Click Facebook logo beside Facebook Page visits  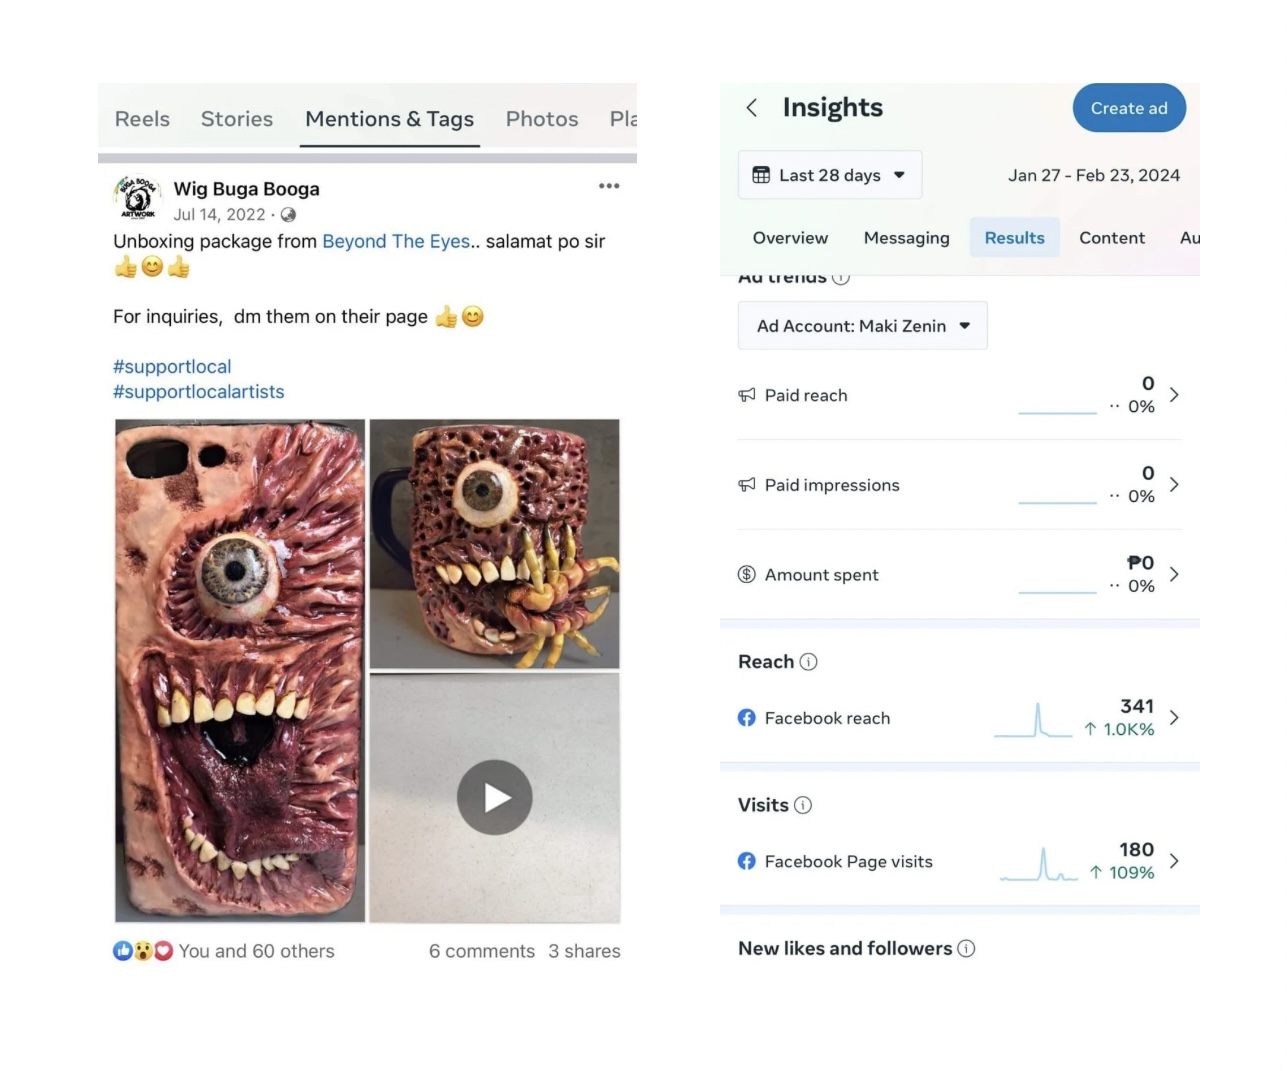[x=747, y=861]
